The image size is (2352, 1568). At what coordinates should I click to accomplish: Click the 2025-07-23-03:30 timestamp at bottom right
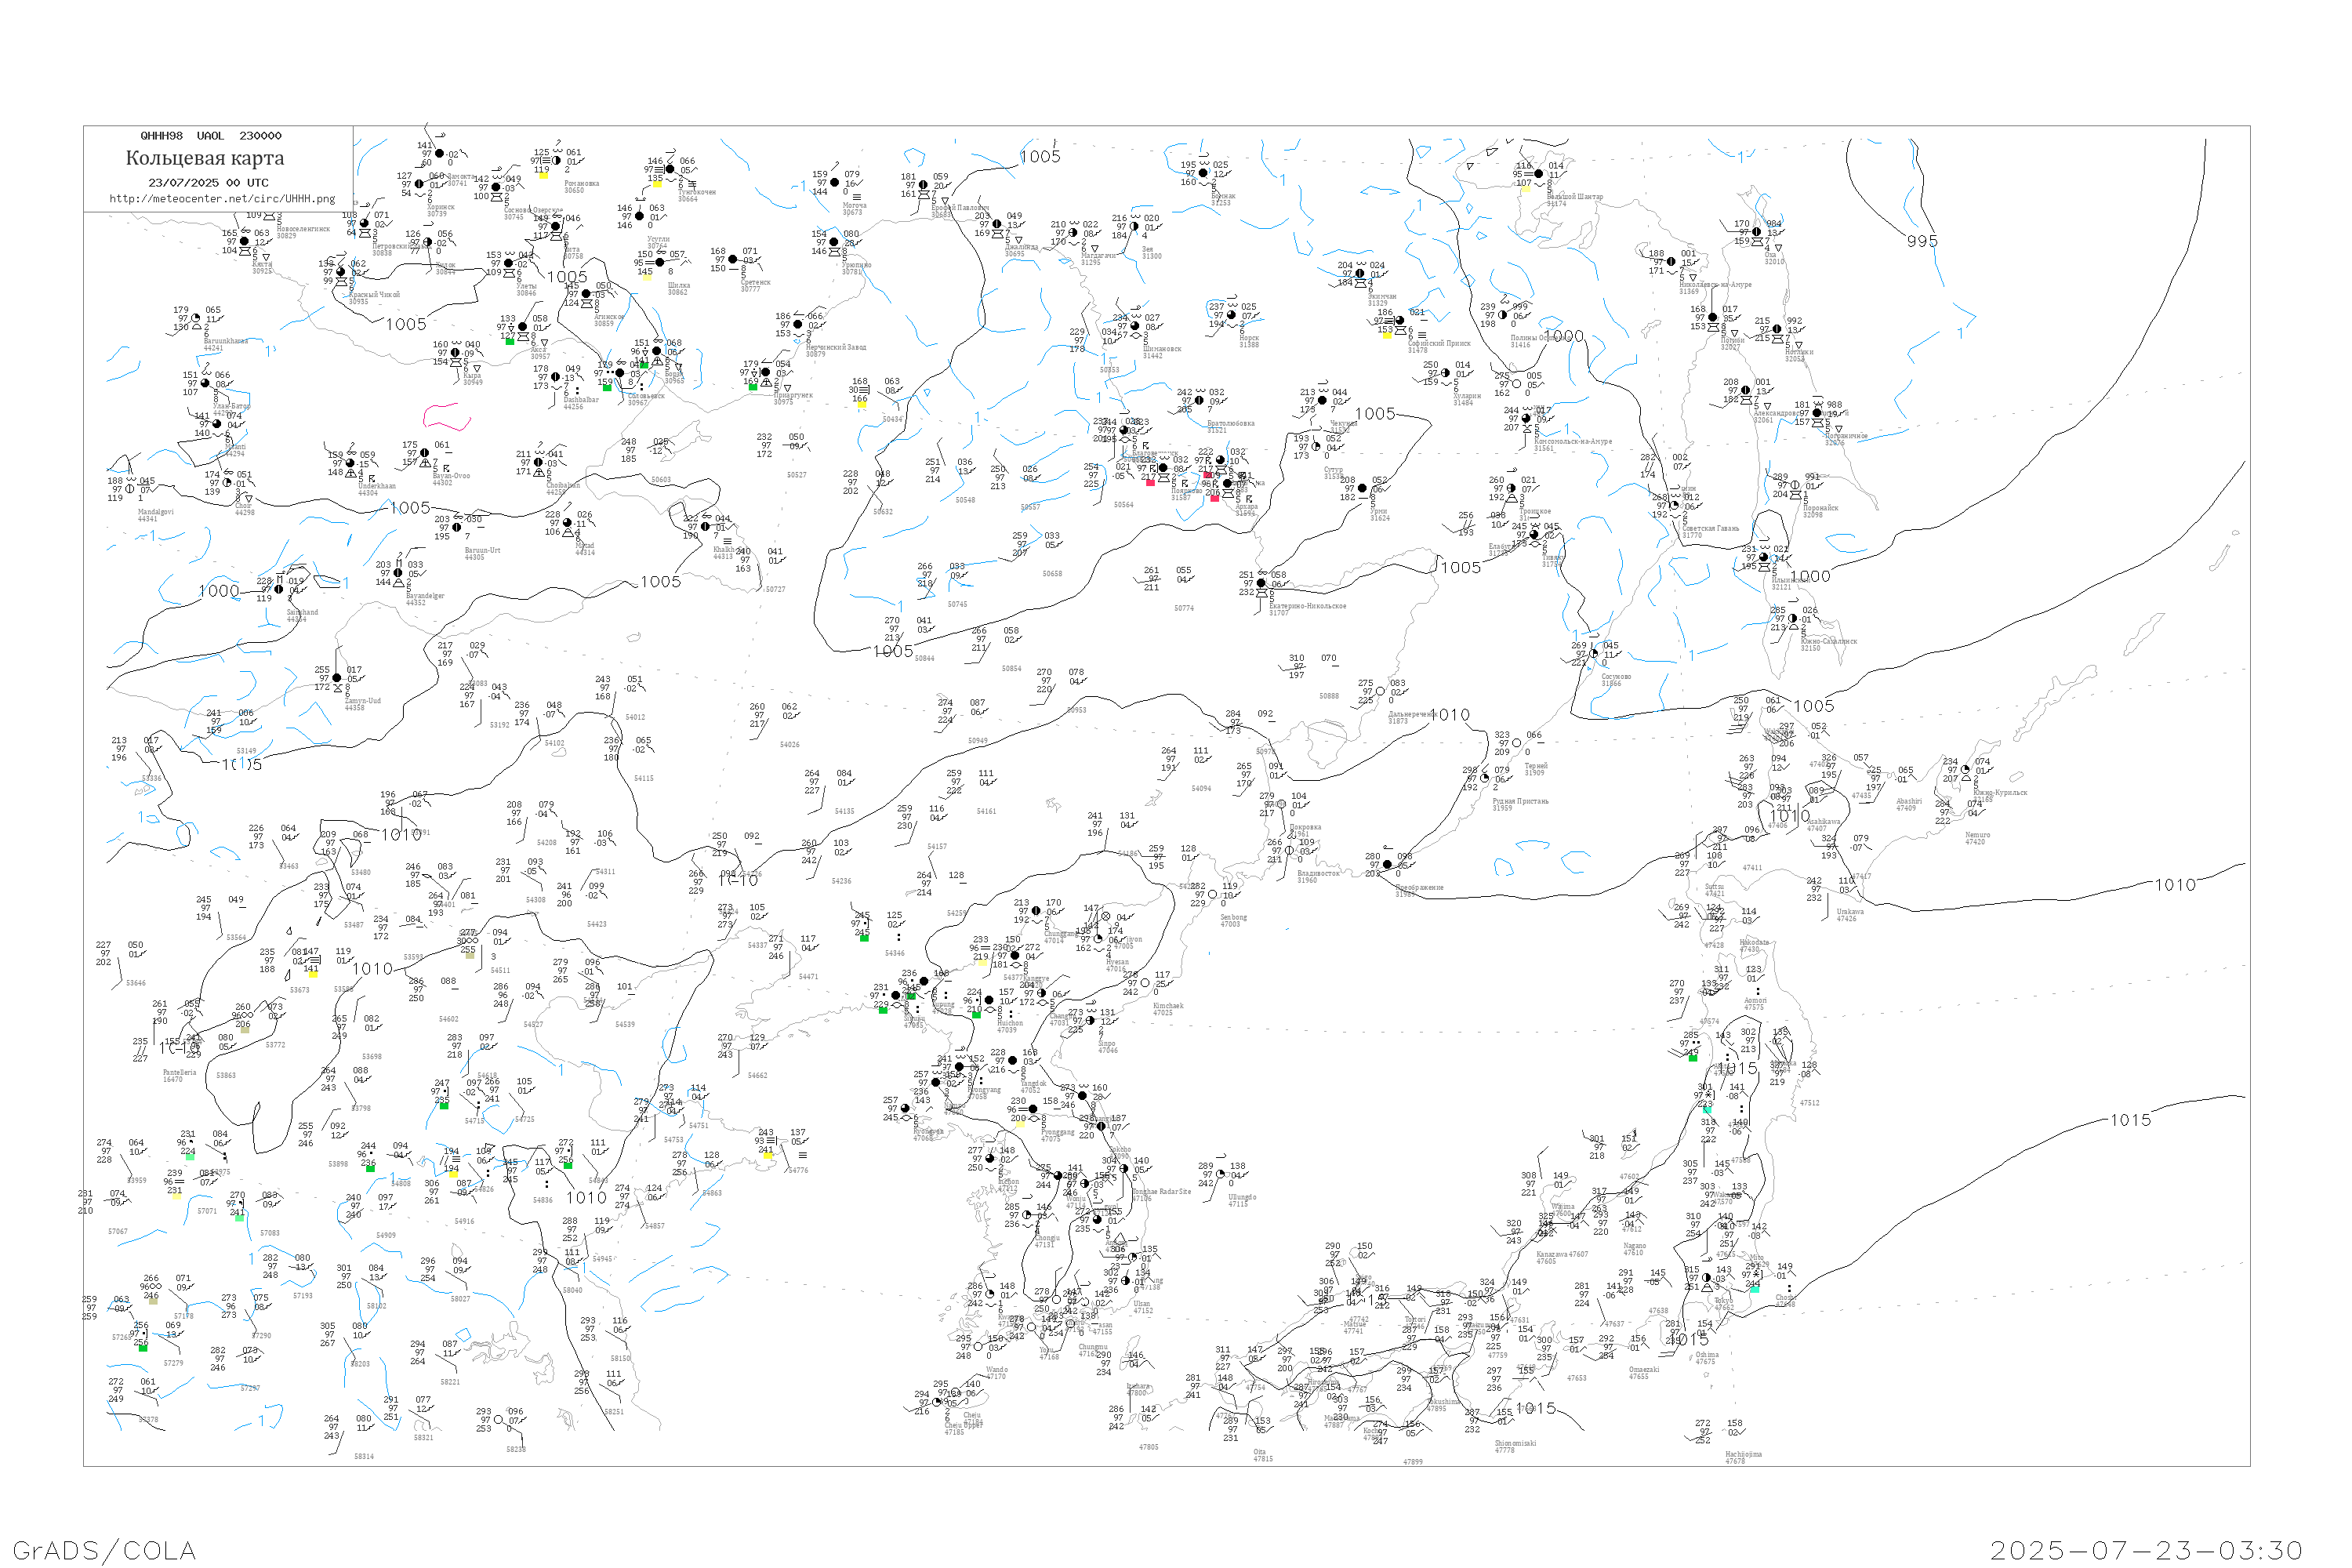click(x=2146, y=1550)
